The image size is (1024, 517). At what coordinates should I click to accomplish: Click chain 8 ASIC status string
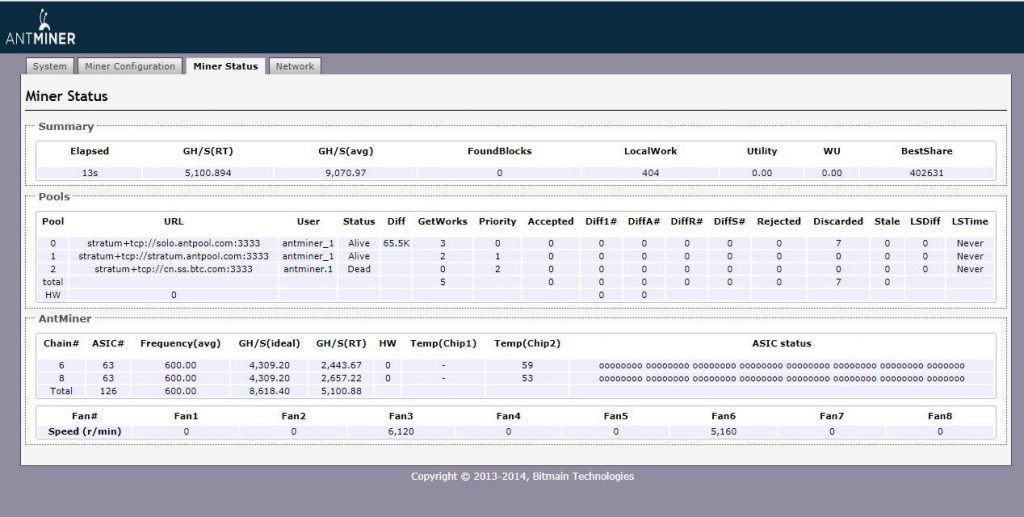coord(782,378)
